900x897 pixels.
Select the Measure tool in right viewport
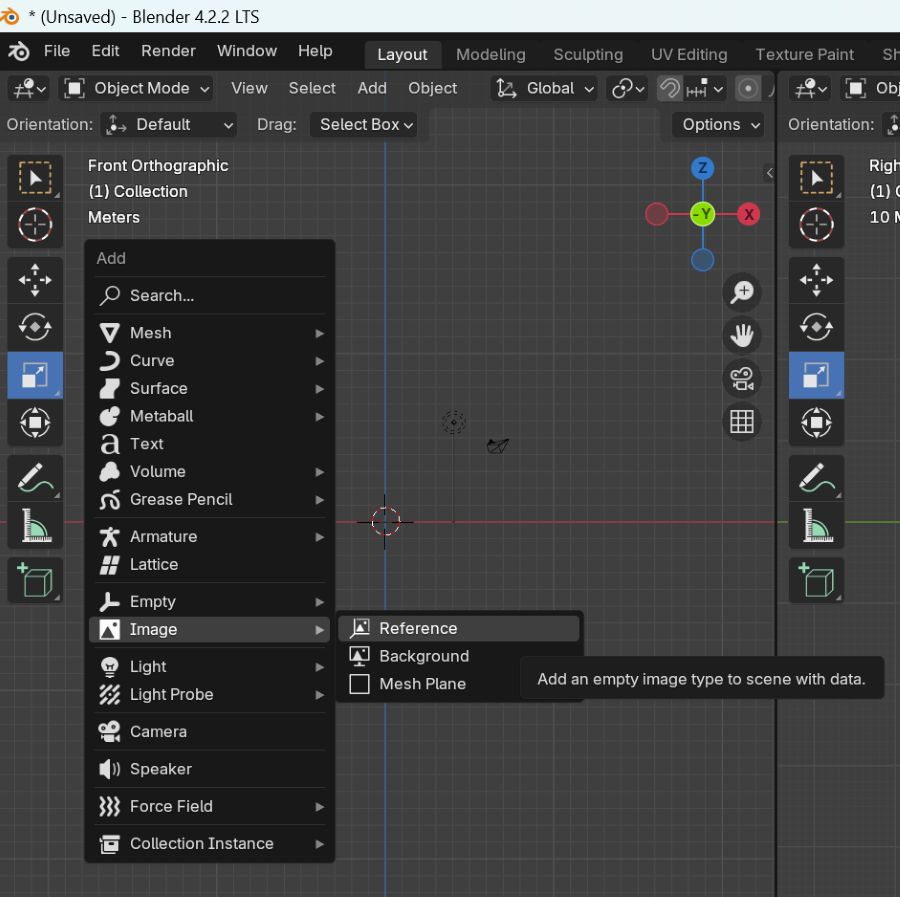(x=816, y=525)
